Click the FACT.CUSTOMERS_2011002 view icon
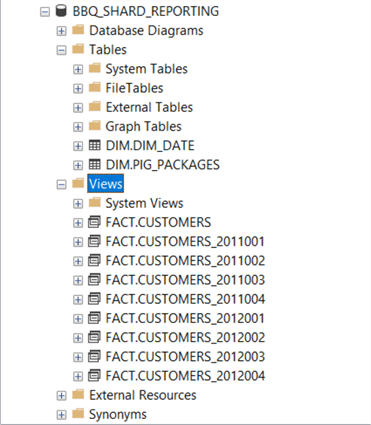 [x=94, y=260]
